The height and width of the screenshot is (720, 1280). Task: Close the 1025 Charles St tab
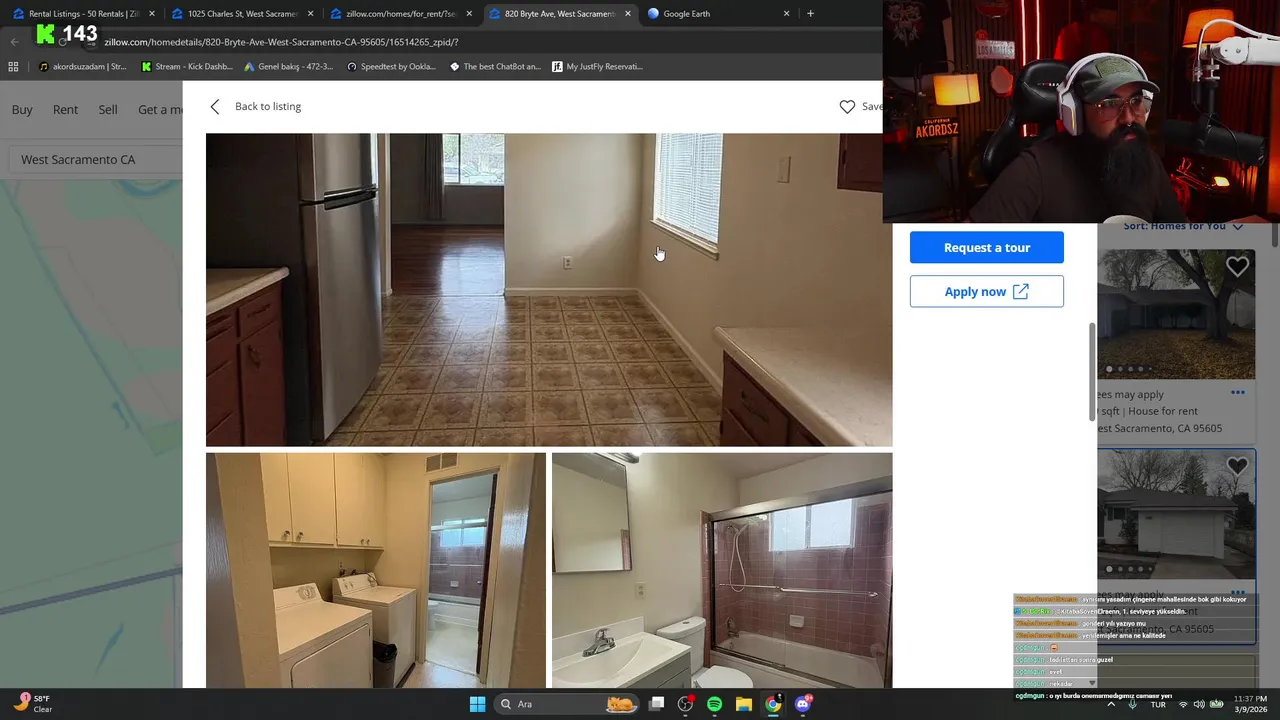310,14
